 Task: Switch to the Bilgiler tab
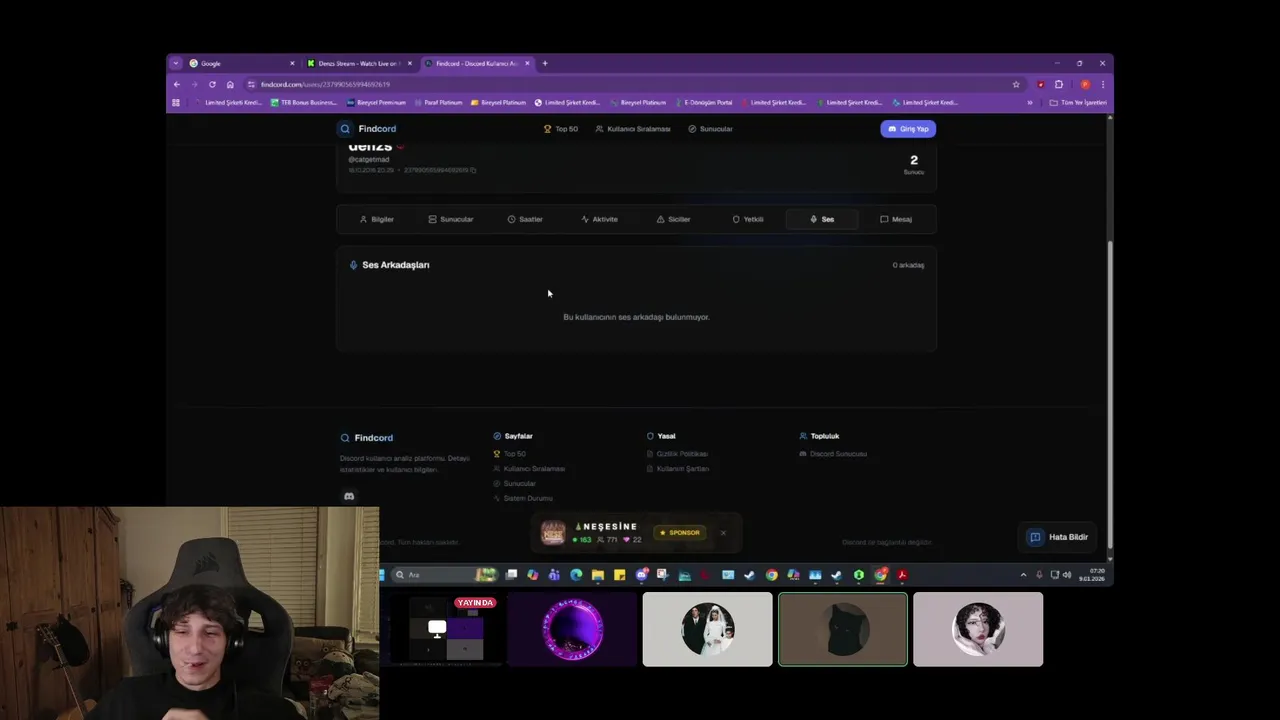(x=377, y=219)
